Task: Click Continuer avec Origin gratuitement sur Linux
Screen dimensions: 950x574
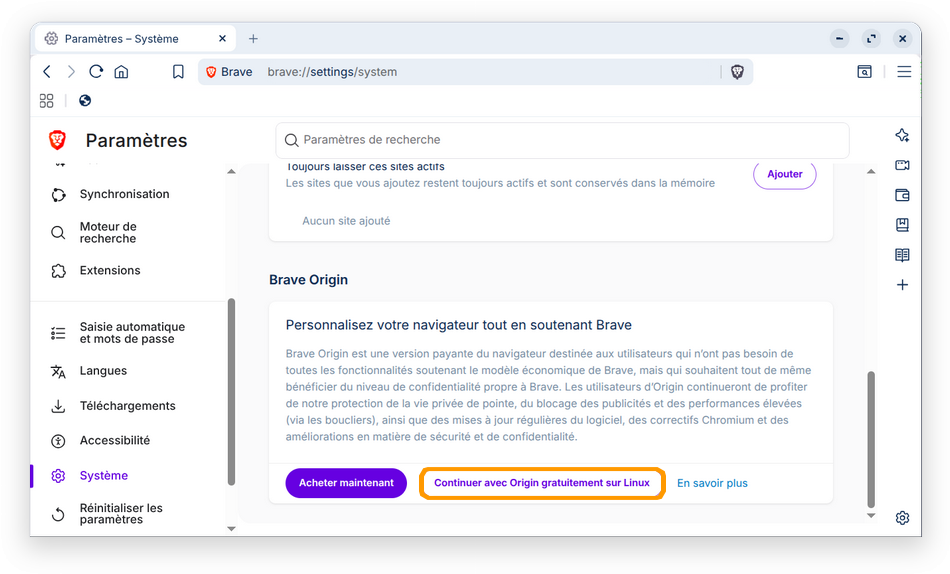Action: click(x=542, y=483)
